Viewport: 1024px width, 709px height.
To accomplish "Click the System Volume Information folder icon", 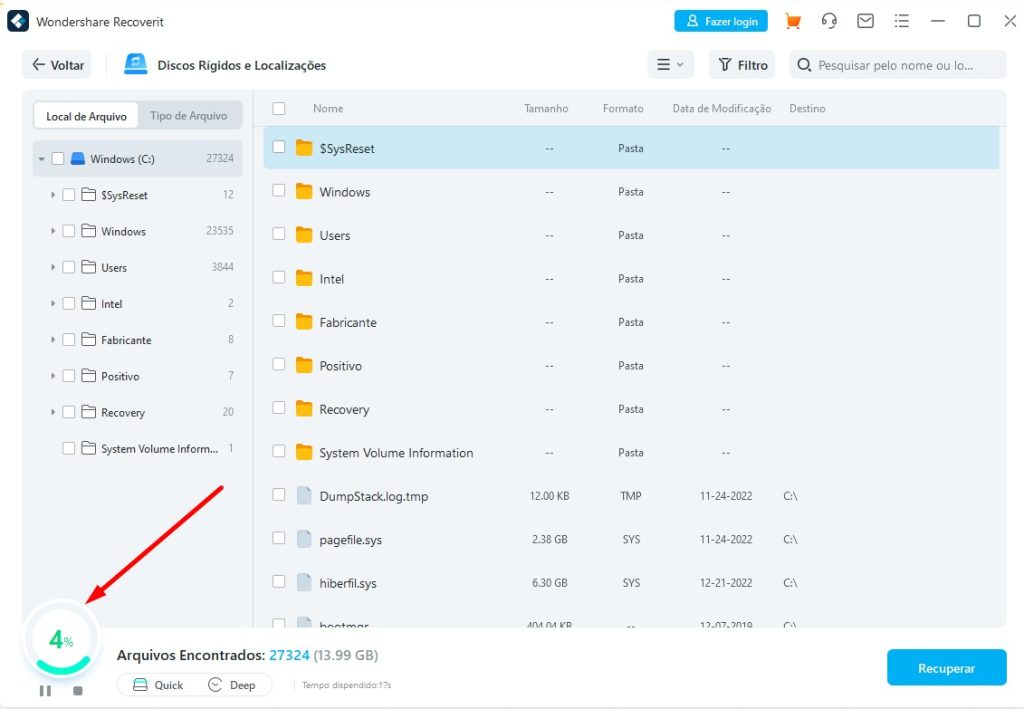I will point(304,452).
